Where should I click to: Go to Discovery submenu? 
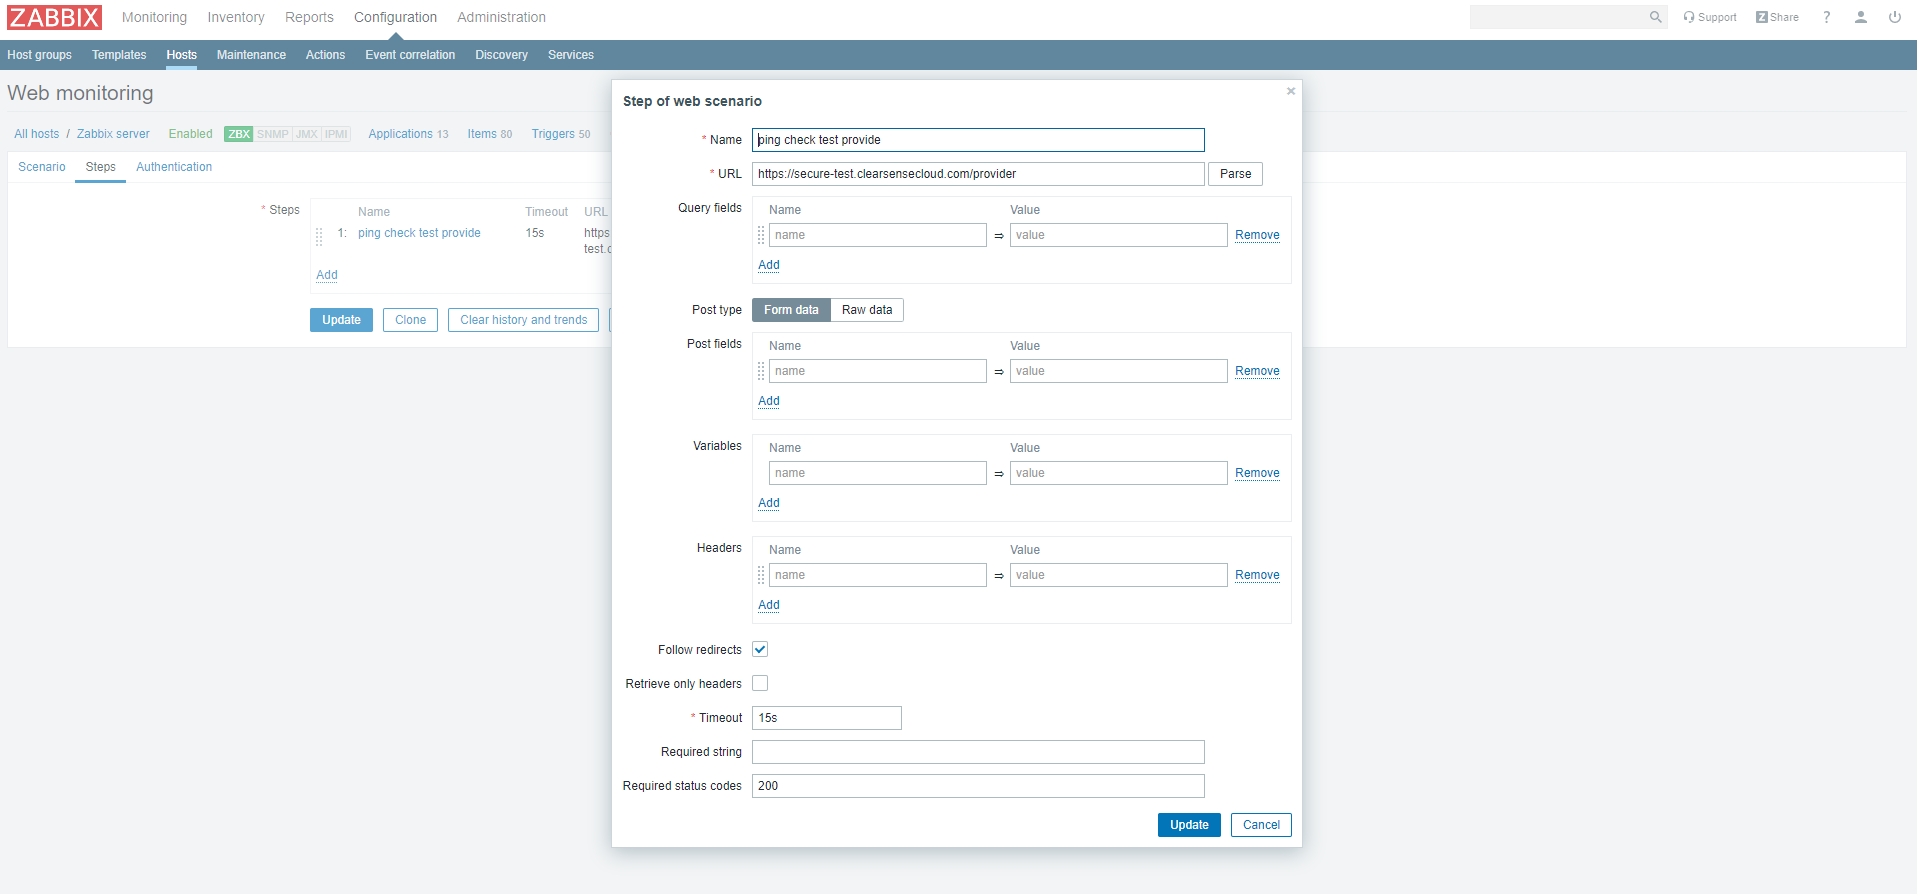(x=501, y=55)
